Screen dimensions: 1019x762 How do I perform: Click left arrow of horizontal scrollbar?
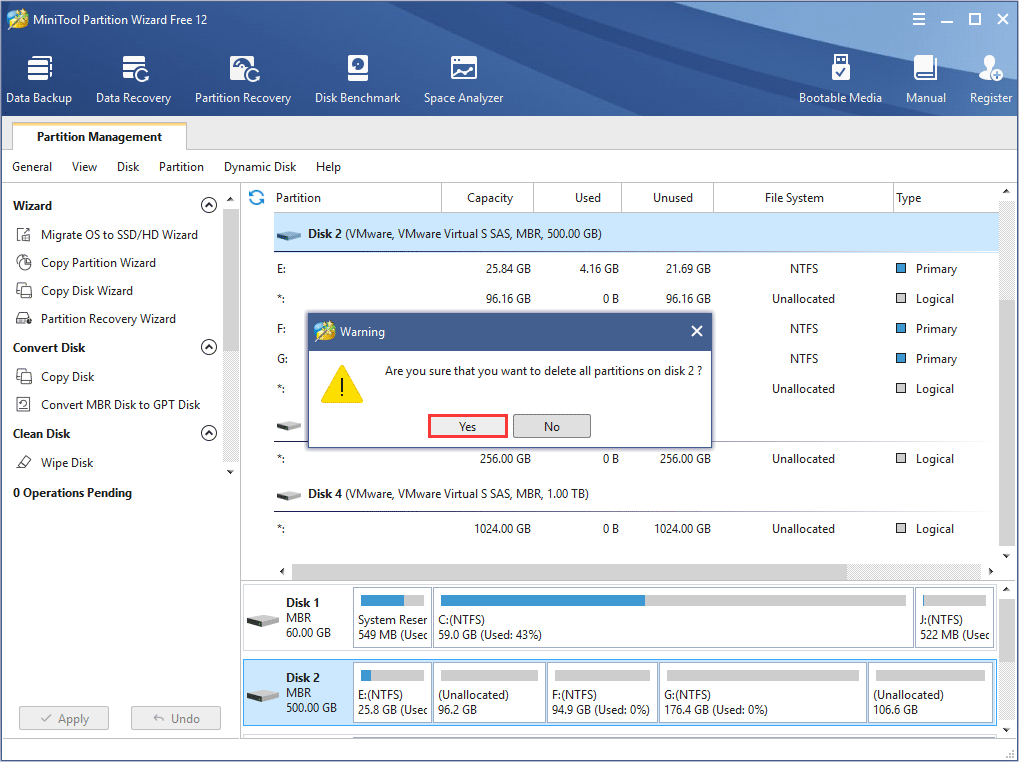coord(282,572)
